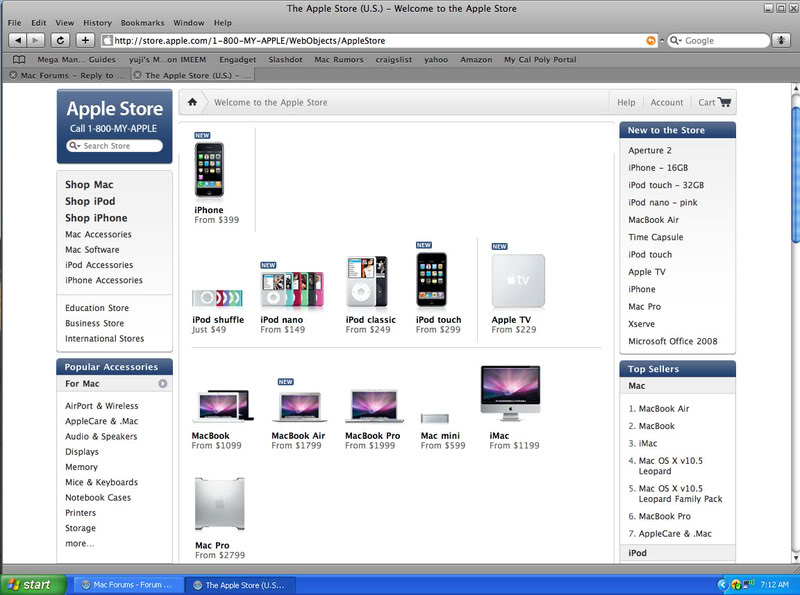Image resolution: width=800 pixels, height=595 pixels.
Task: Open the Search Store magnifier dropdown
Action: (74, 146)
